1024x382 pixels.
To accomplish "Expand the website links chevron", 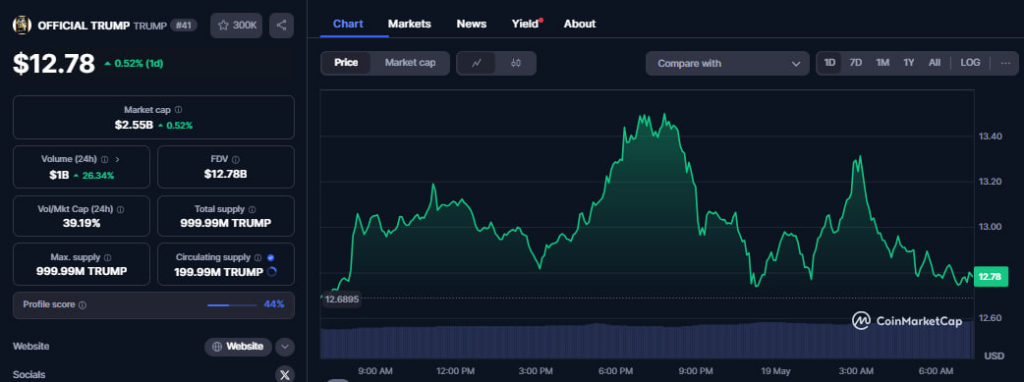I will coord(285,347).
